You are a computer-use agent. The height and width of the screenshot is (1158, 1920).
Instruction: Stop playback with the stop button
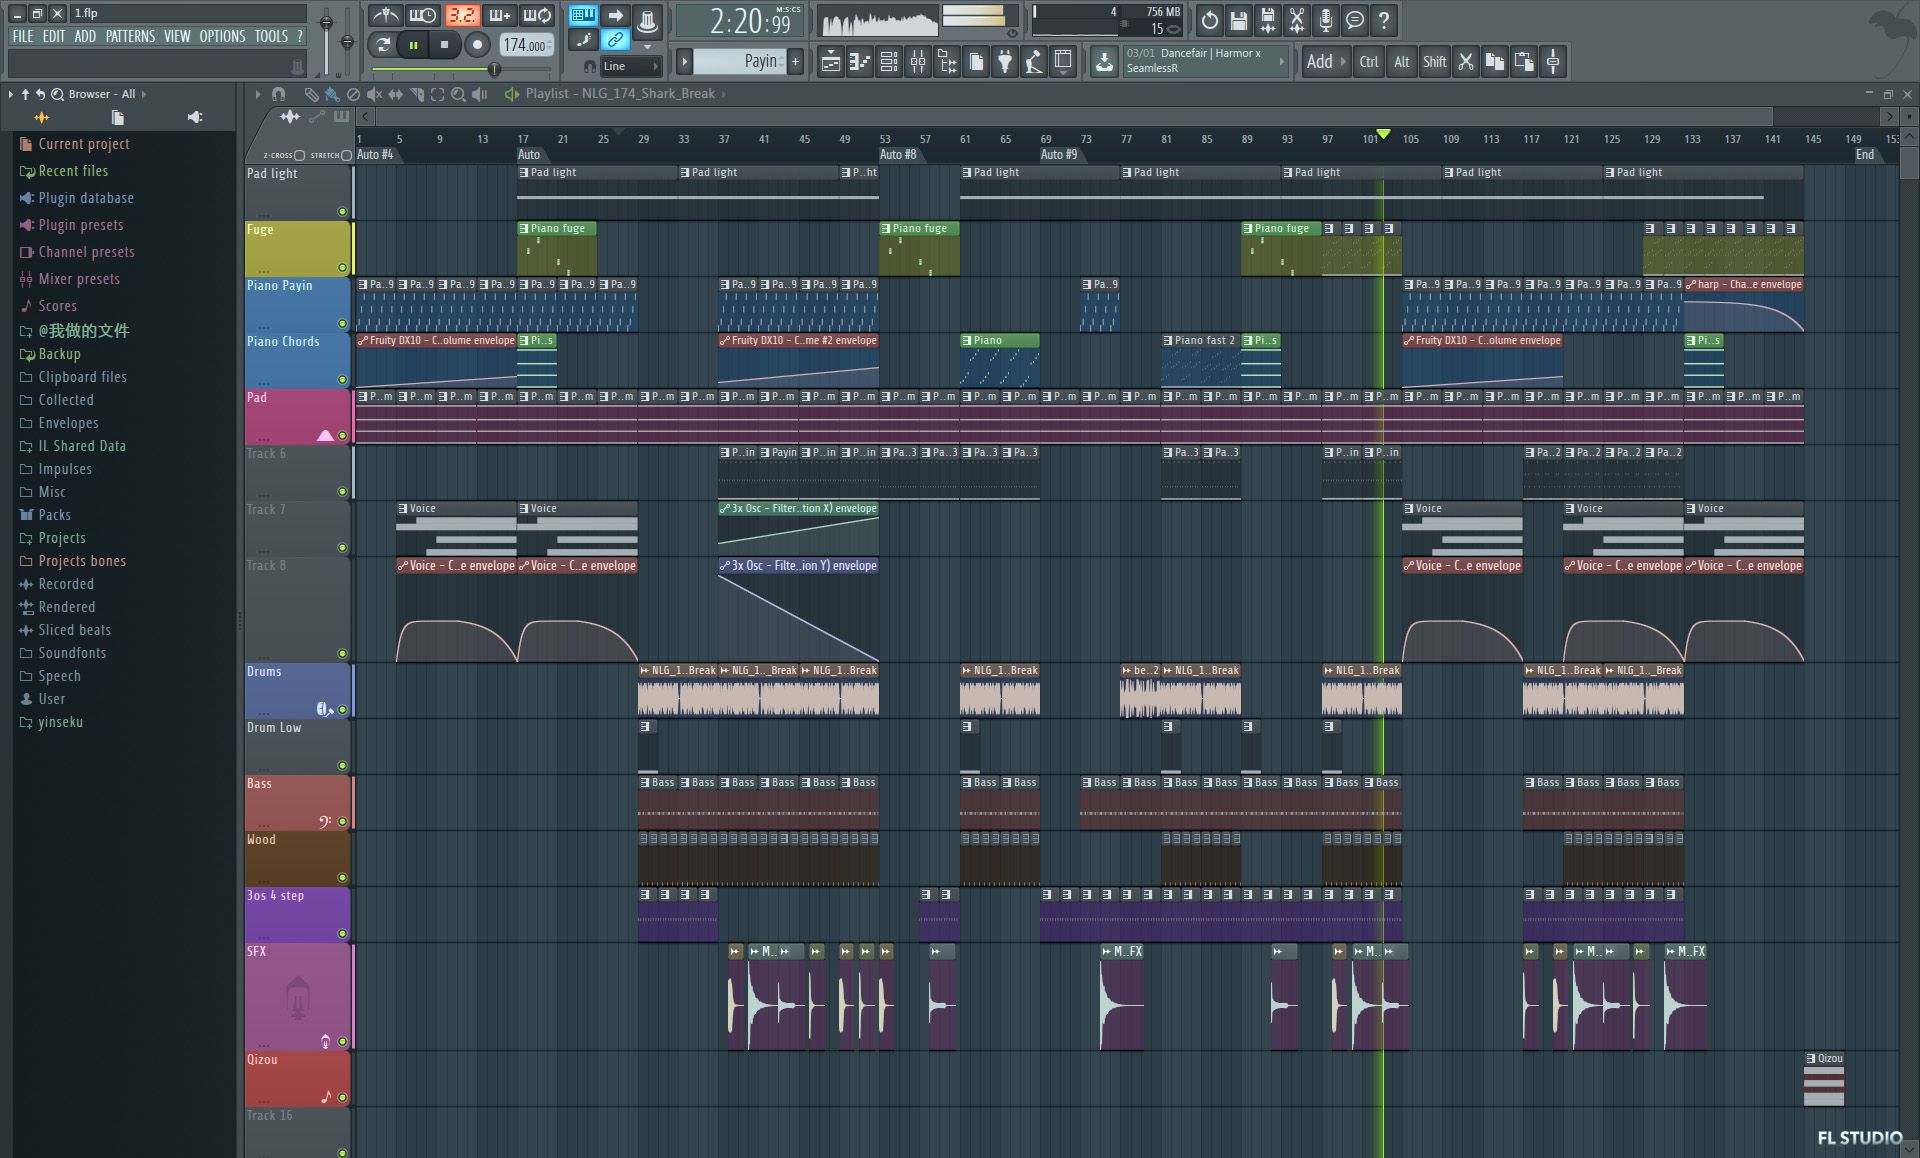(x=445, y=44)
